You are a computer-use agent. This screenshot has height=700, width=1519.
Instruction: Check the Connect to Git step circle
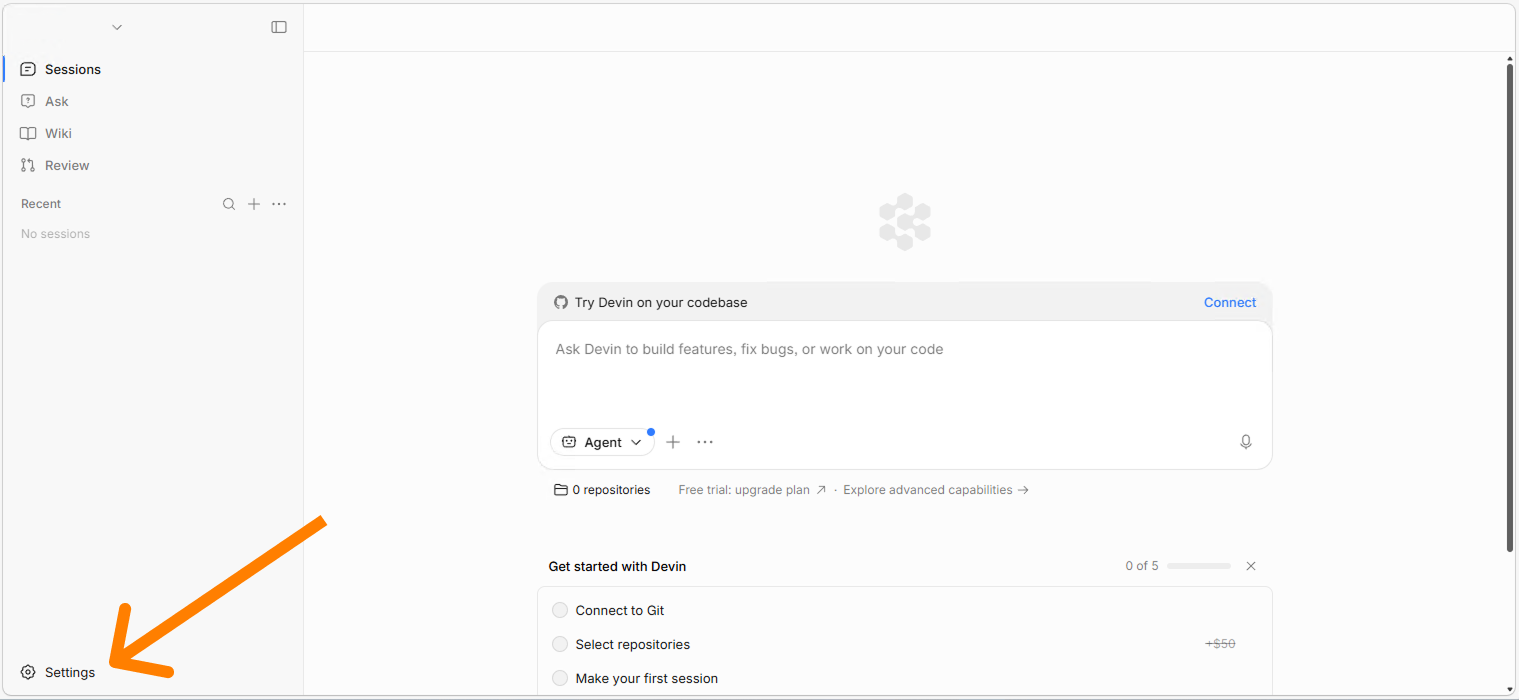point(560,610)
